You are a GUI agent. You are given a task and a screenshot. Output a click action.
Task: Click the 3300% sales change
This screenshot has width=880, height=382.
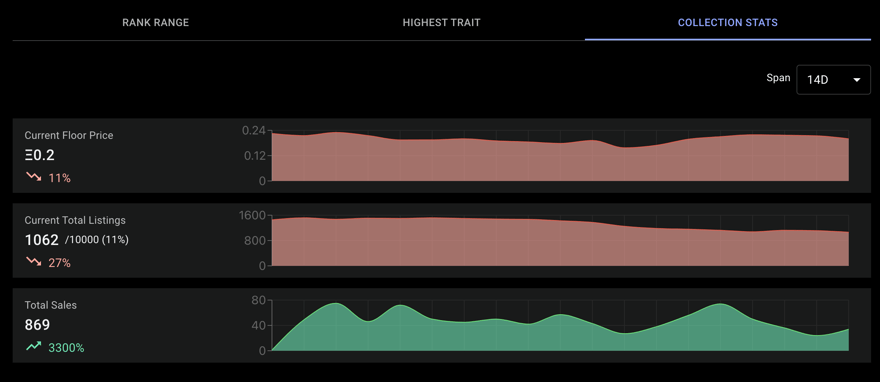click(x=66, y=348)
